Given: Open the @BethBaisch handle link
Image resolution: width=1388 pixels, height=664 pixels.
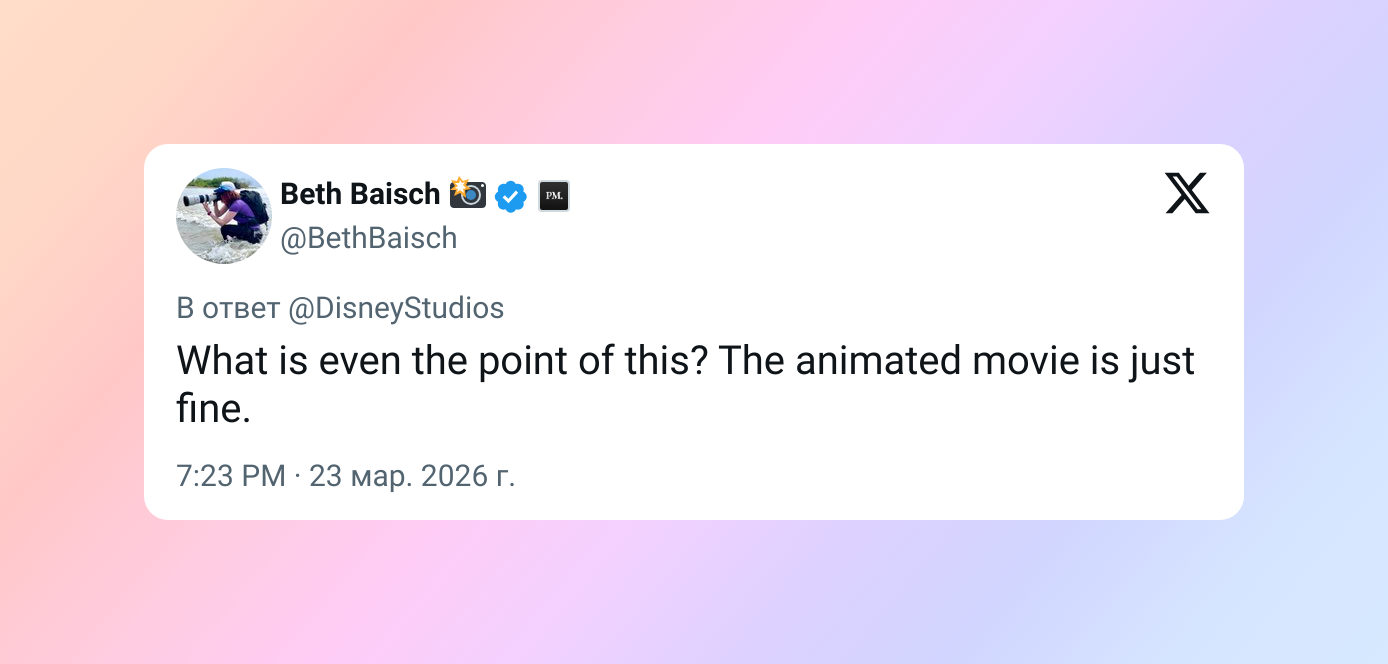Looking at the screenshot, I should click(x=368, y=238).
